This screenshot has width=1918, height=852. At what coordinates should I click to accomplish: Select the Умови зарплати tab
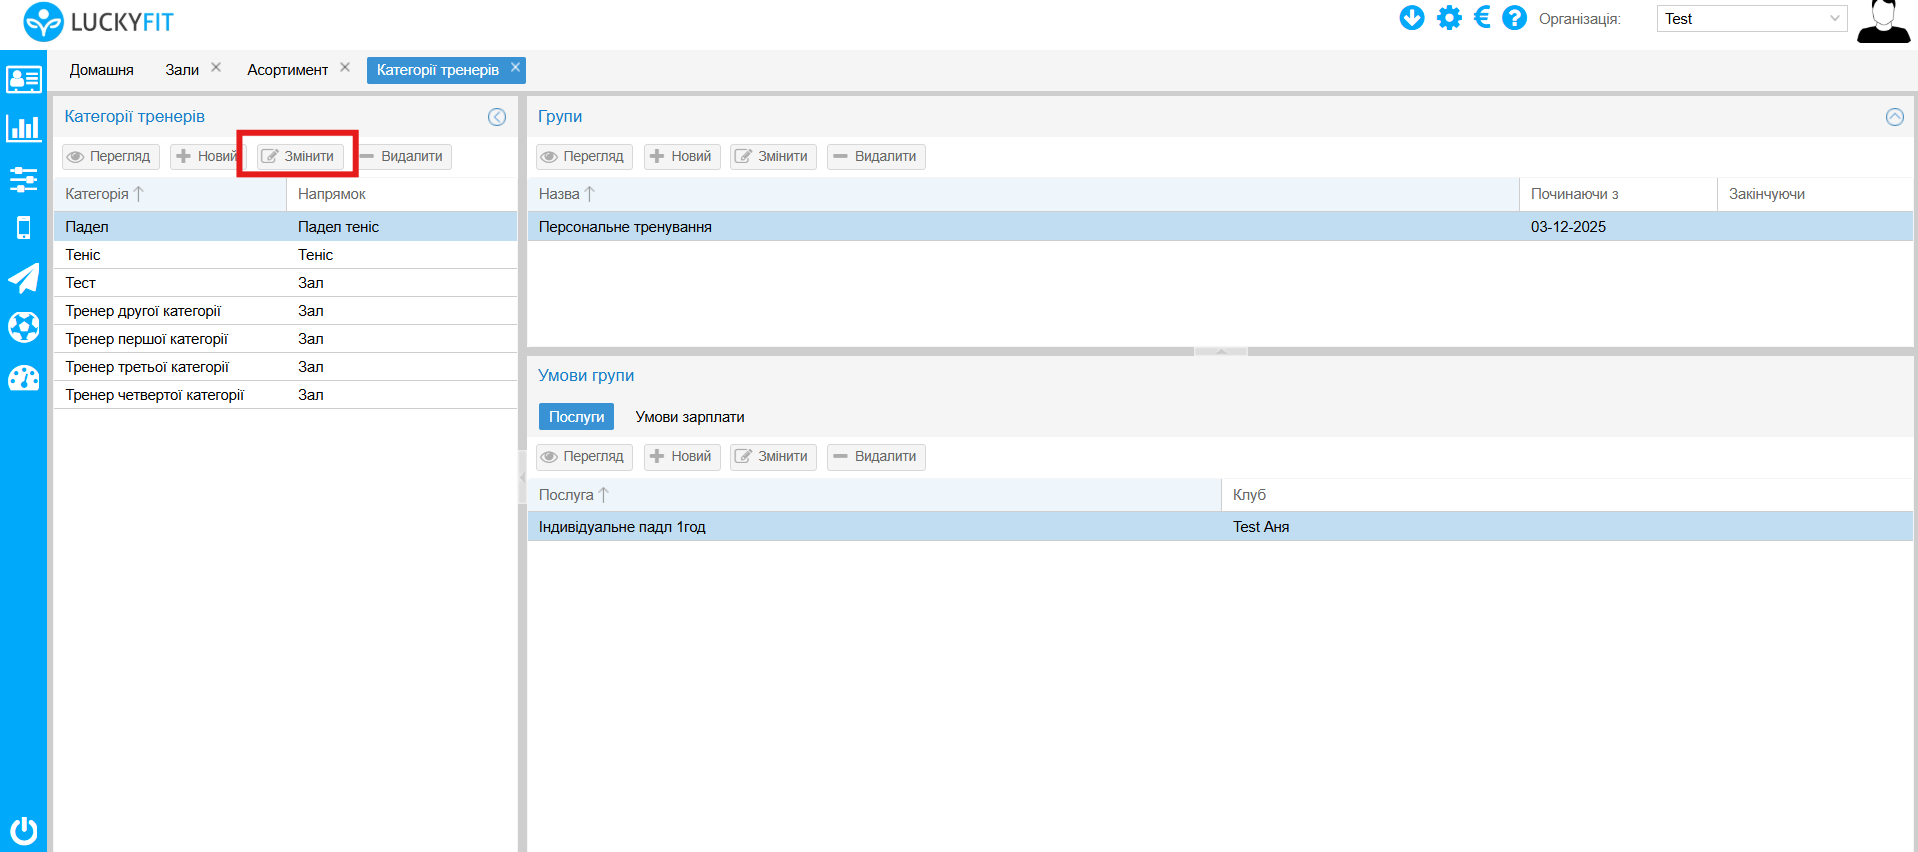[x=689, y=417]
